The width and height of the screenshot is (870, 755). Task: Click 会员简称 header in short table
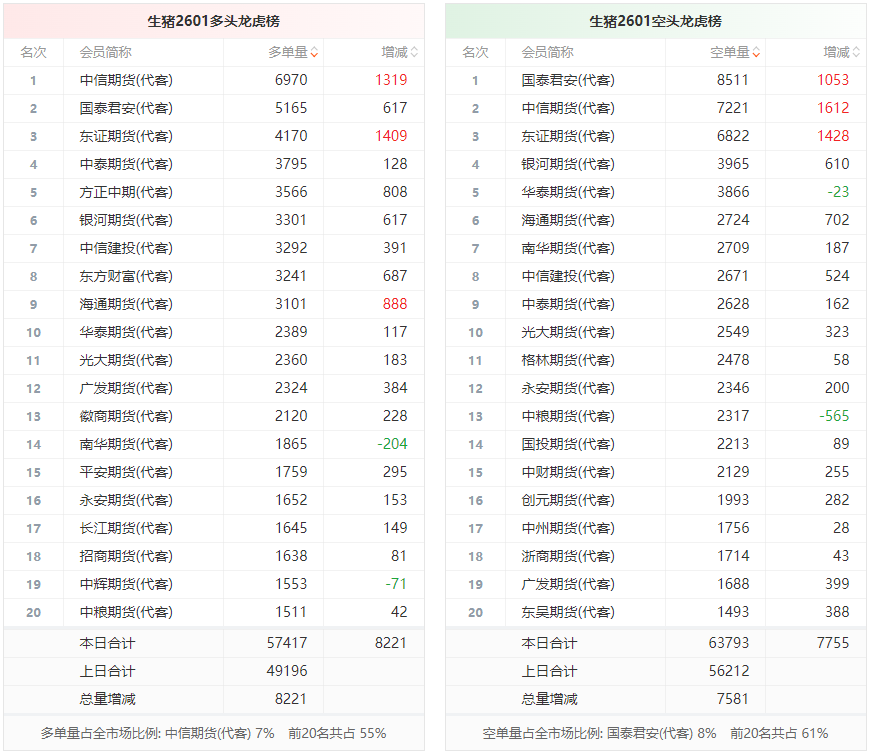pos(547,53)
